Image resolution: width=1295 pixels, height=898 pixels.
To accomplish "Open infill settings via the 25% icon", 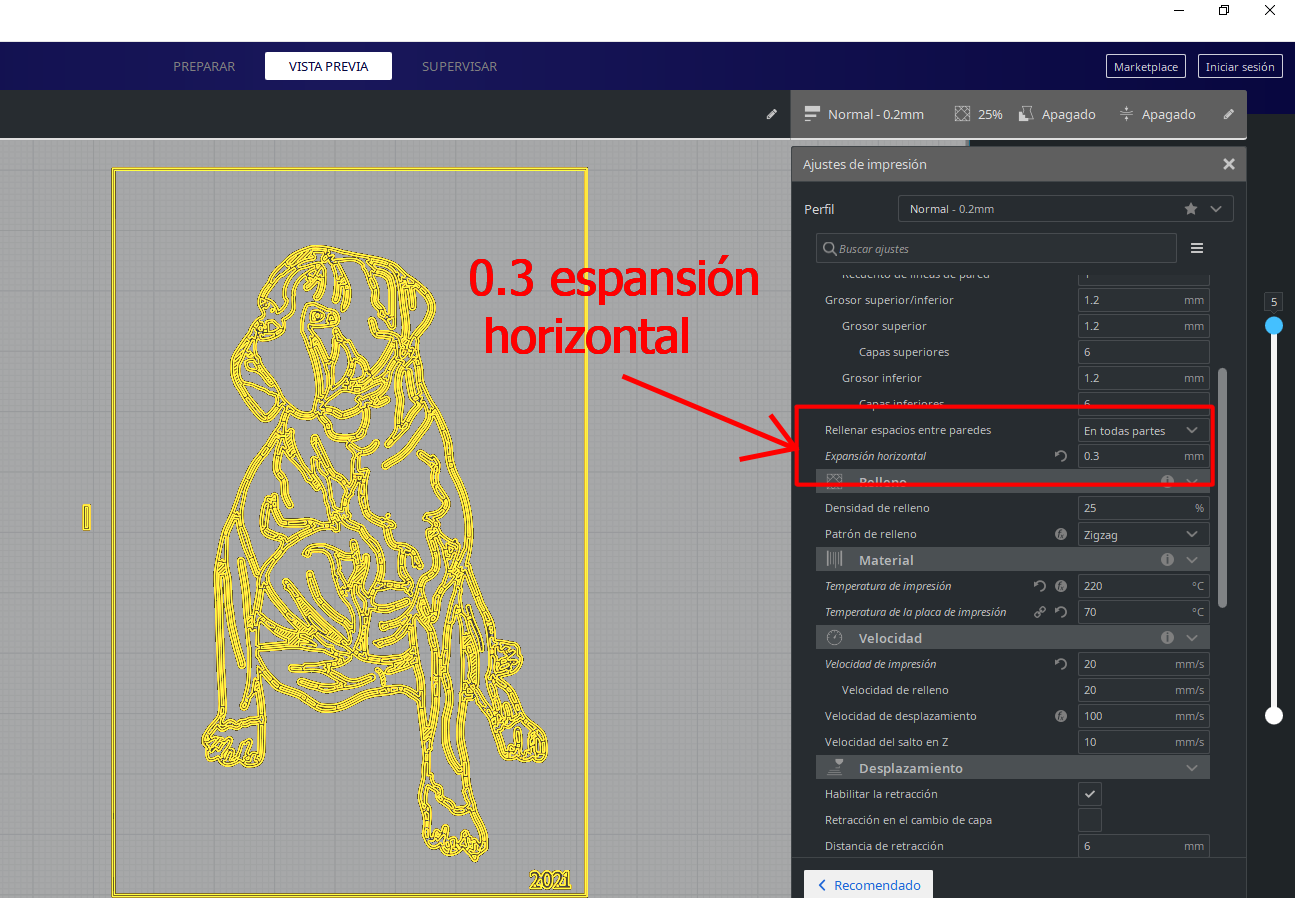I will click(962, 114).
